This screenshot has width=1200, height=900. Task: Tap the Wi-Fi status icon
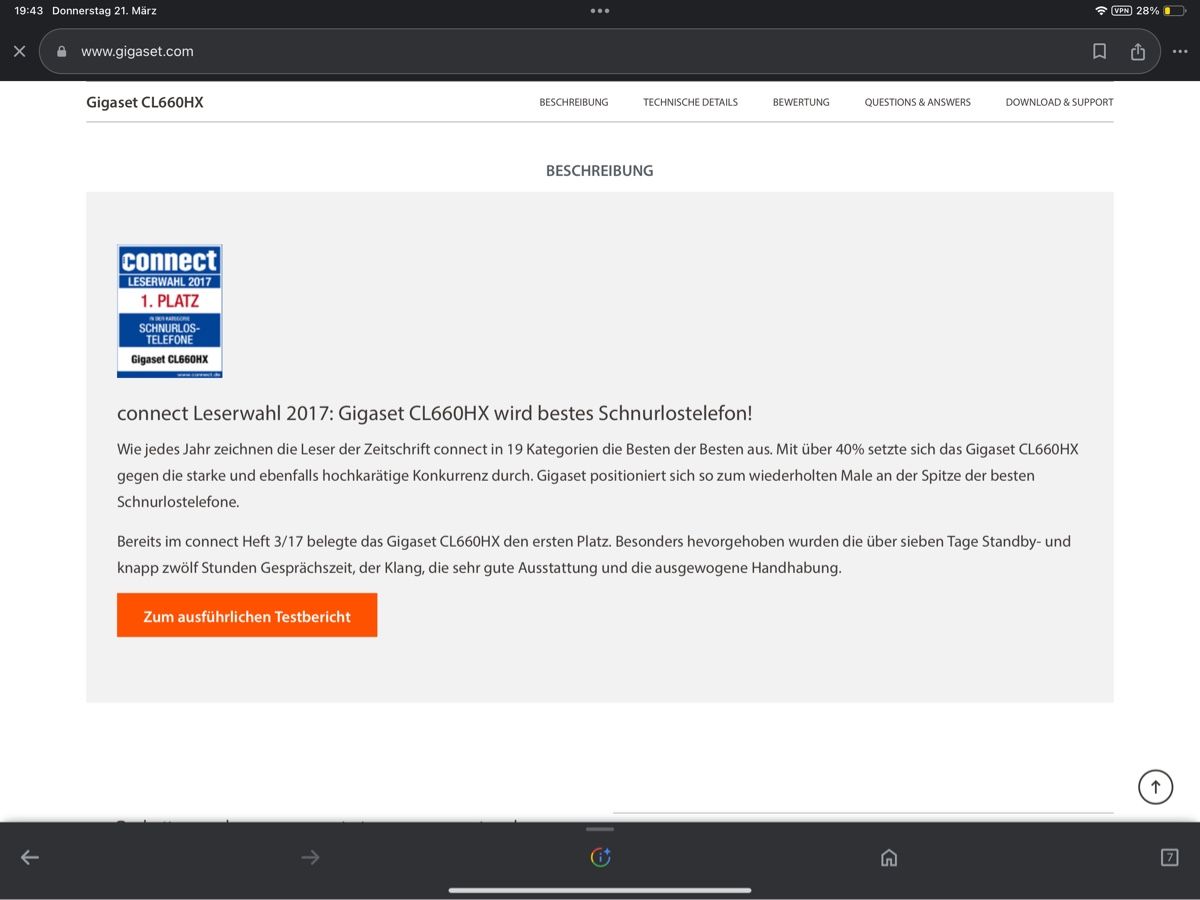1101,11
